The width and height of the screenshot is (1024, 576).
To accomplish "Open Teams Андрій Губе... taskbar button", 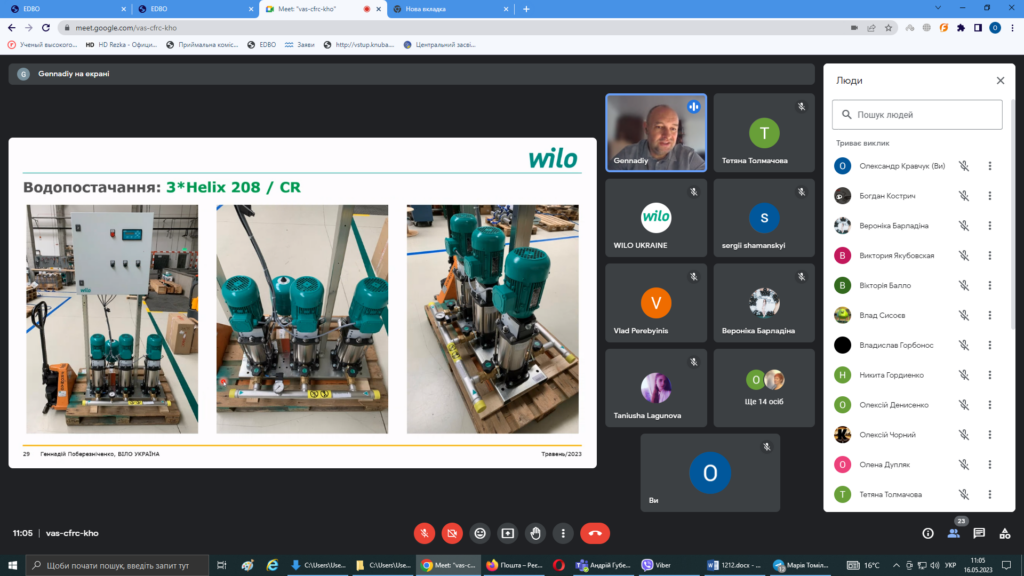I will [605, 565].
